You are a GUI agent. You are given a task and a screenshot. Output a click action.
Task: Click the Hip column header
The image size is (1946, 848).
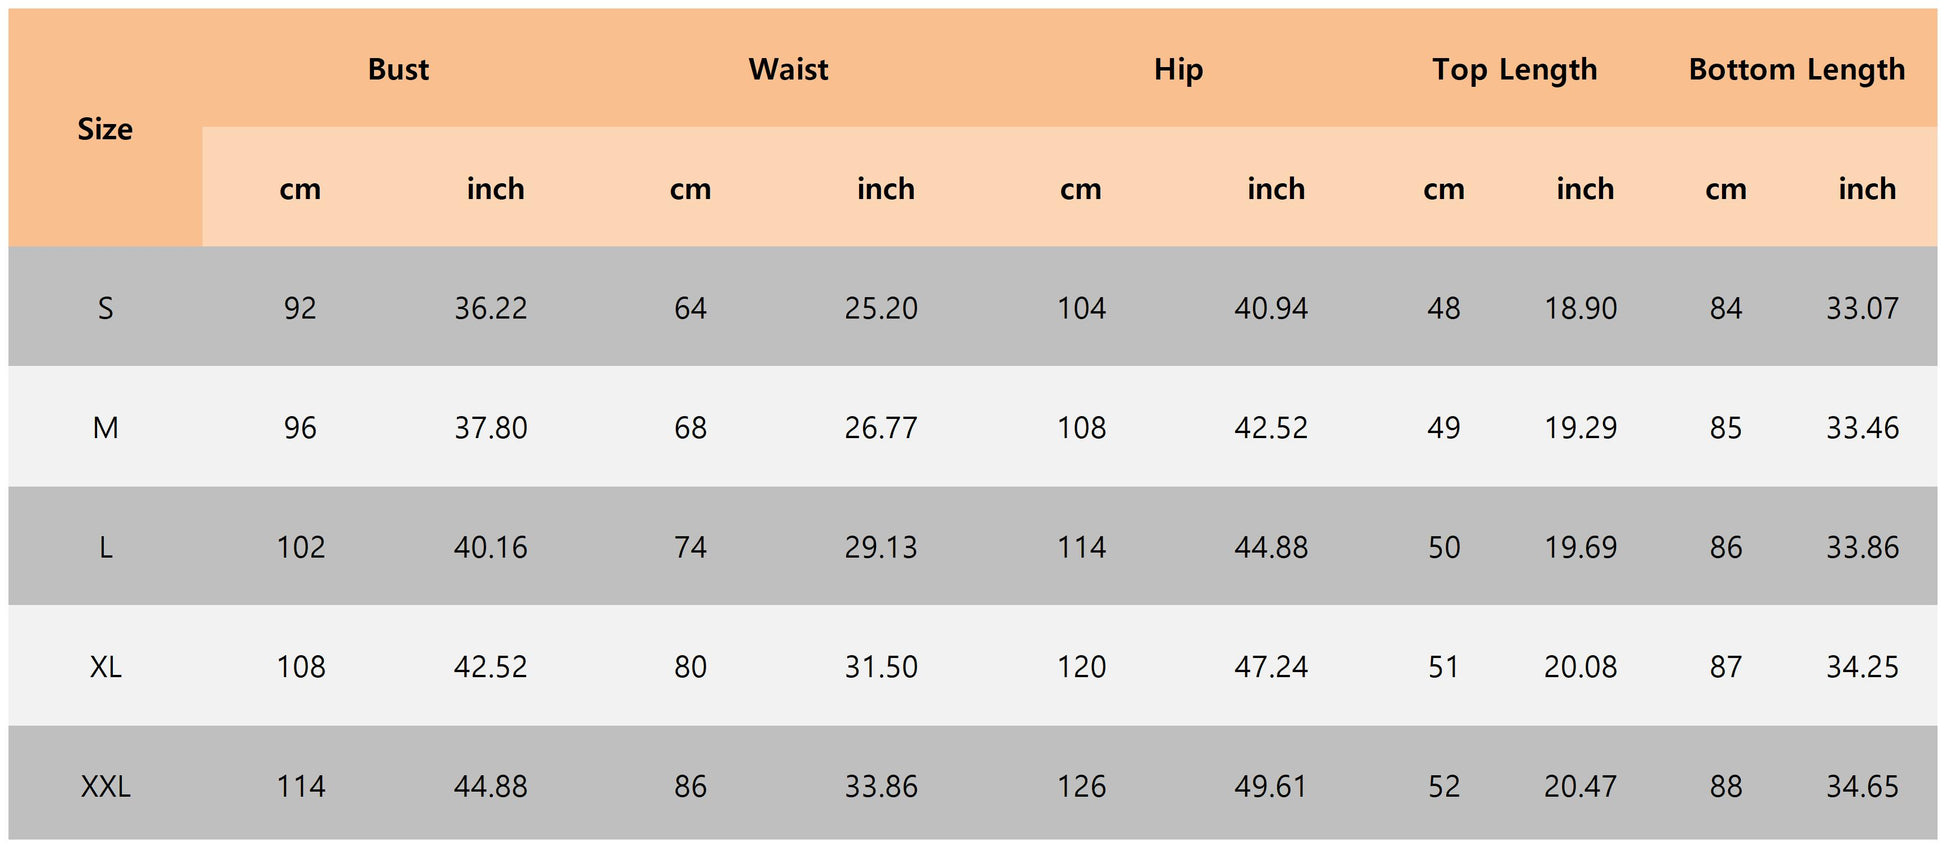(1178, 69)
